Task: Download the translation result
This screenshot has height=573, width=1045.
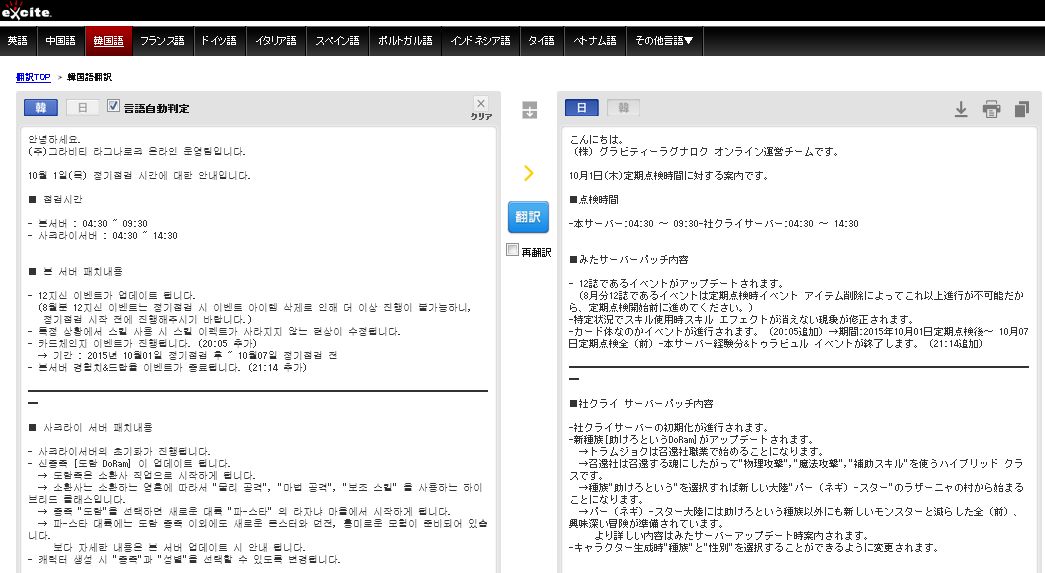Action: coord(960,109)
